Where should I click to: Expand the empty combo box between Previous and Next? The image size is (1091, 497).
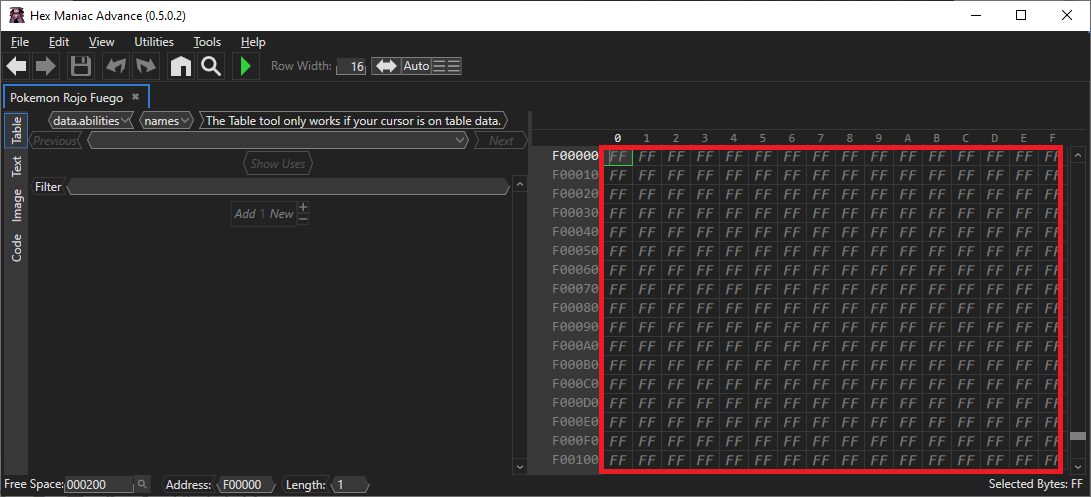[x=460, y=141]
